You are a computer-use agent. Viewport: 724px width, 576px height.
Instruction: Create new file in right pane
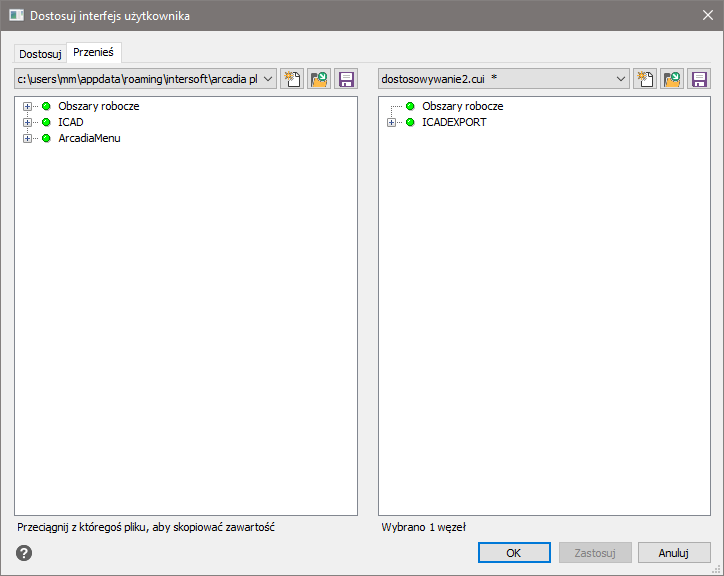pyautogui.click(x=646, y=79)
